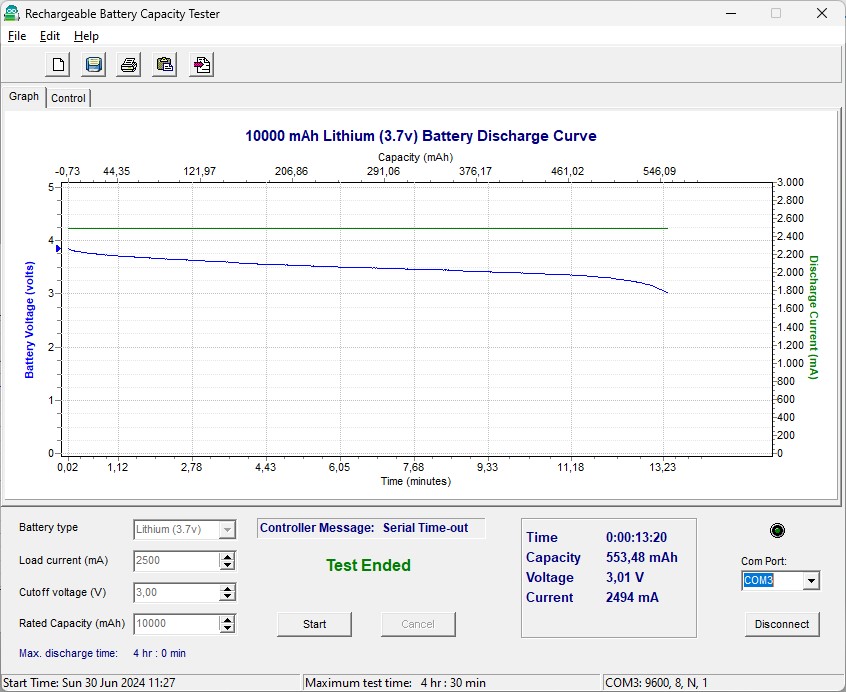Viewport: 846px width, 692px height.
Task: Increase Load current with the up arrow
Action: [228, 557]
